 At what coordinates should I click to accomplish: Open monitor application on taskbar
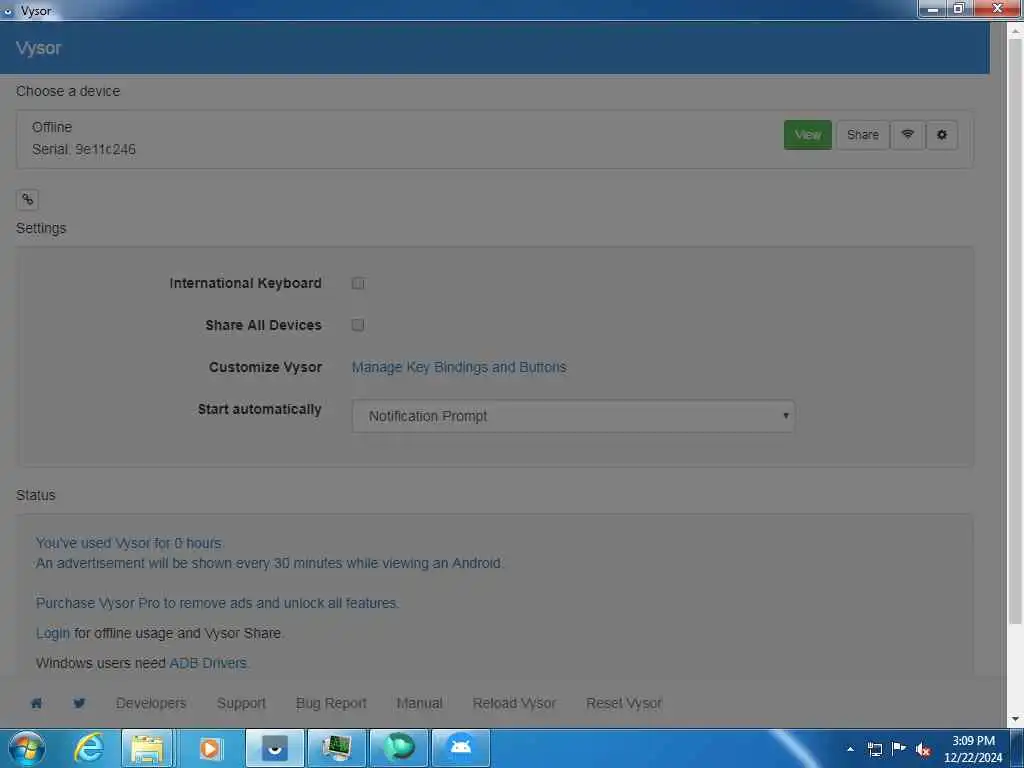[336, 748]
